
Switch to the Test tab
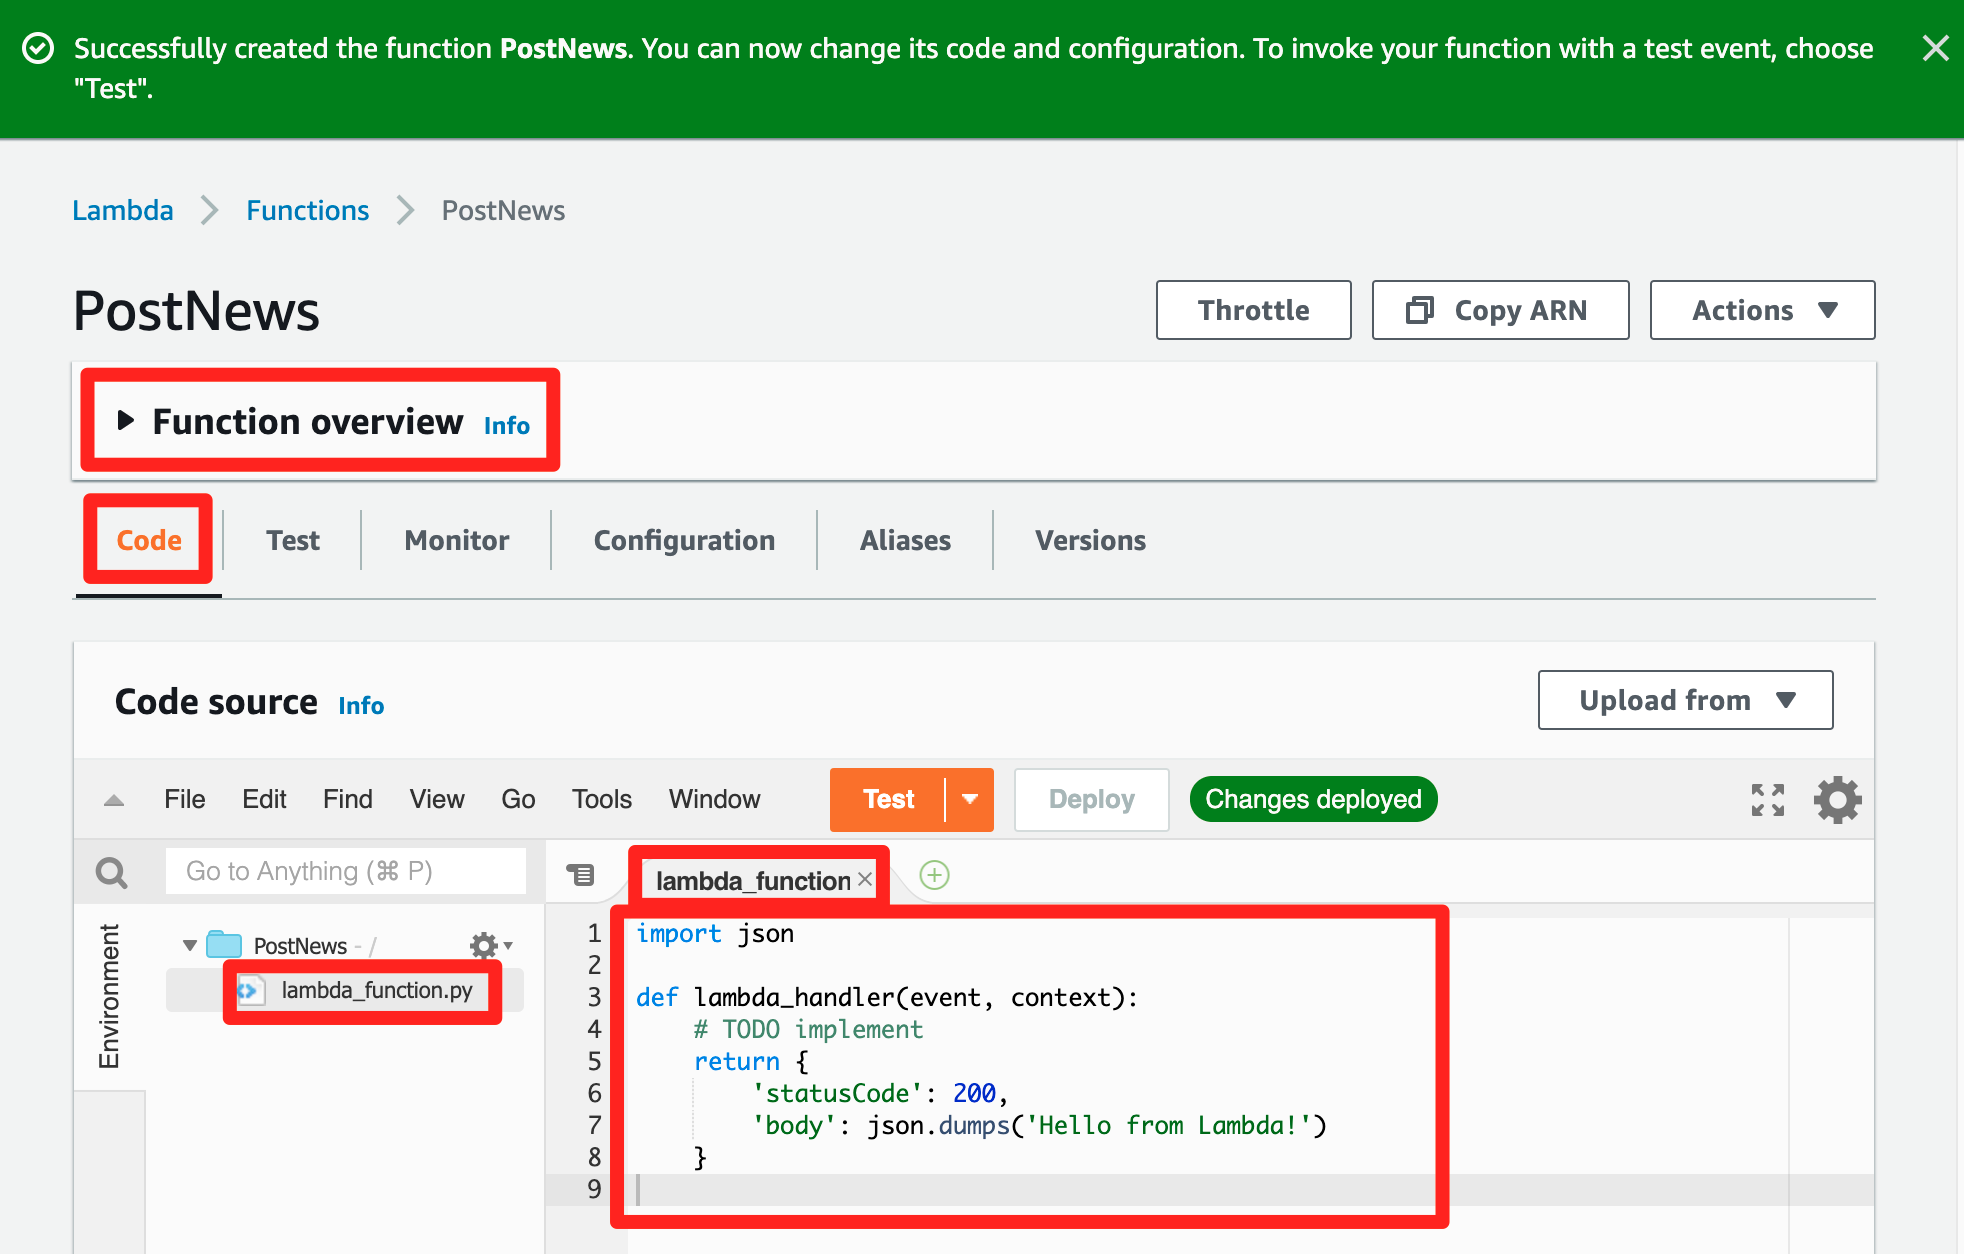point(293,540)
